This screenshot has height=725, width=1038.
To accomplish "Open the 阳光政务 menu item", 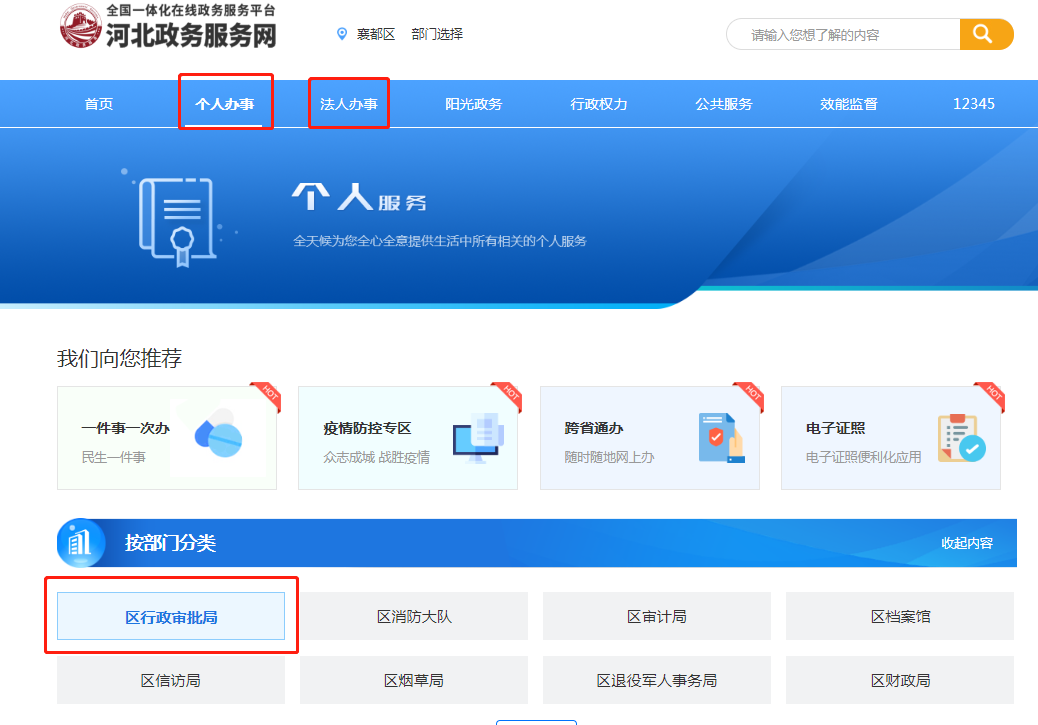I will (473, 102).
